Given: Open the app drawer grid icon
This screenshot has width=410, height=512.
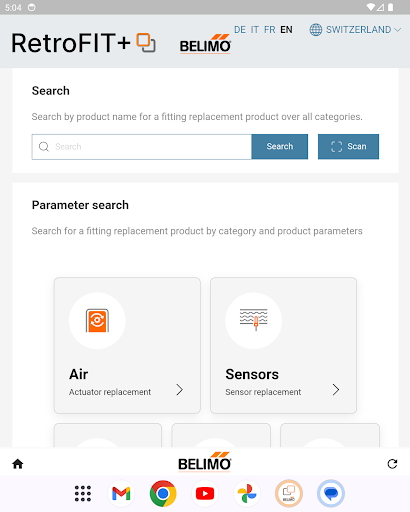Looking at the screenshot, I should click(83, 493).
